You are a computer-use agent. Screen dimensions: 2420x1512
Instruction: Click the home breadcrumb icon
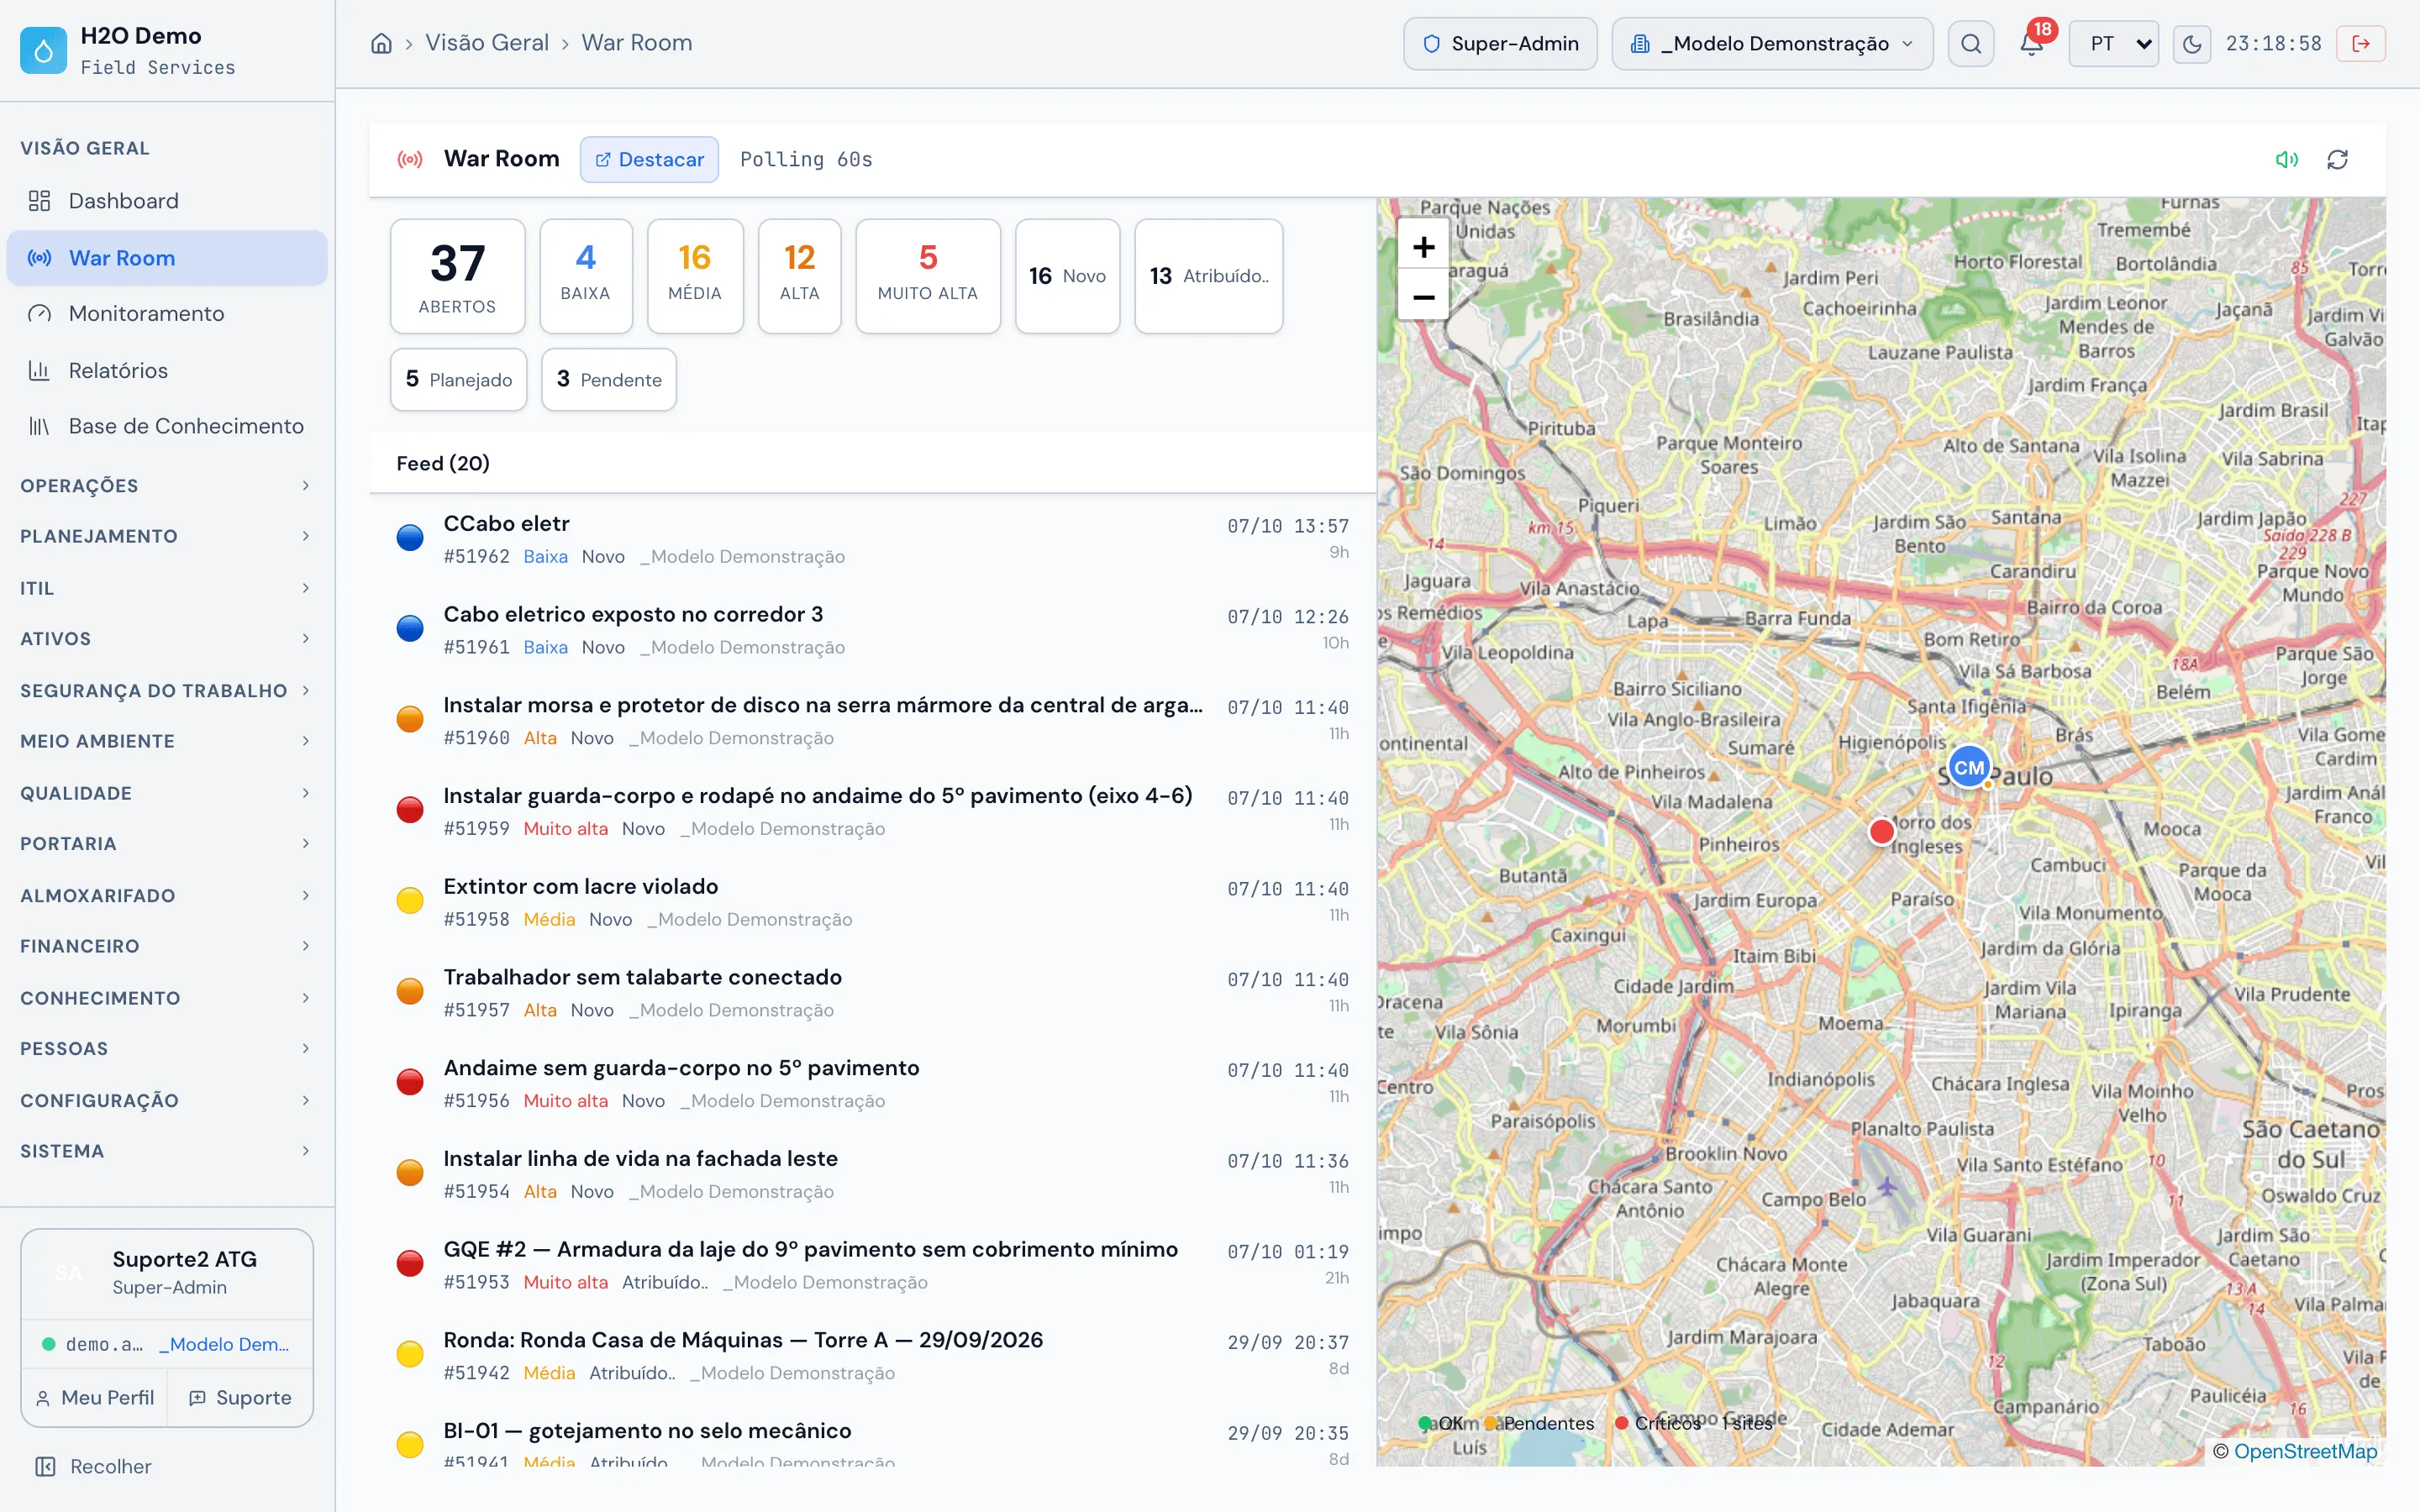pos(381,43)
